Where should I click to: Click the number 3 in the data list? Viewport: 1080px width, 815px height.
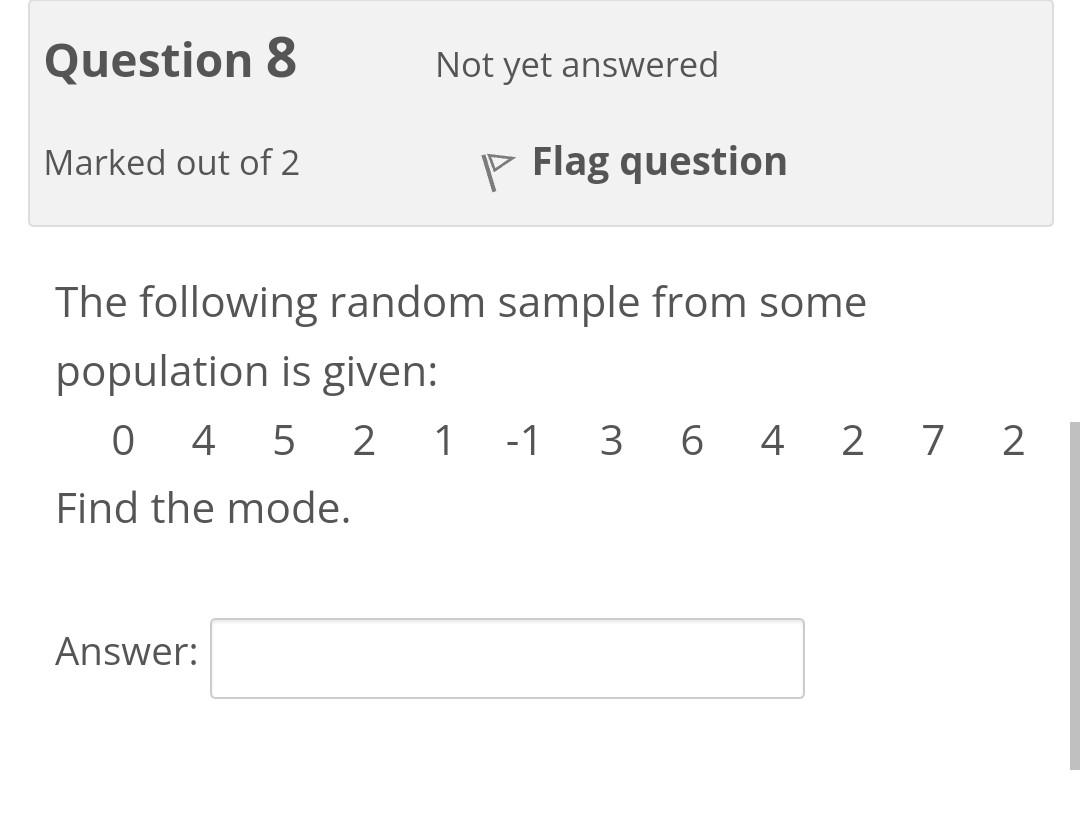[612, 439]
